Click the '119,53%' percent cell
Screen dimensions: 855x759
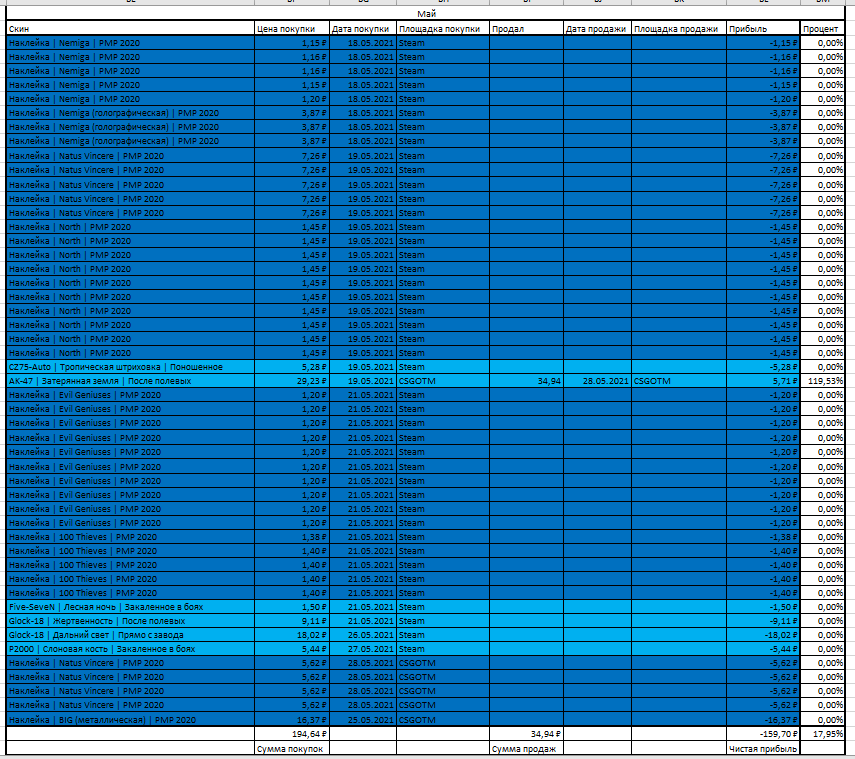[822, 381]
